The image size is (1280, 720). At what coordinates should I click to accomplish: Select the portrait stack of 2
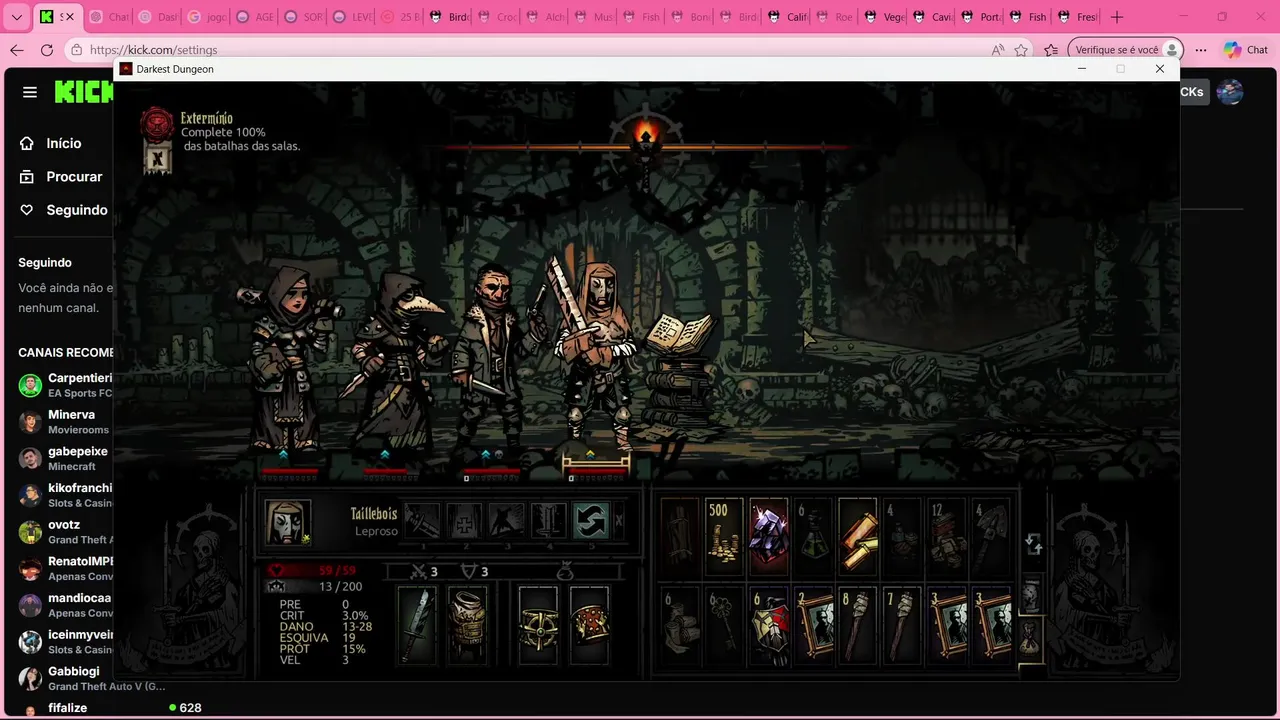pyautogui.click(x=813, y=626)
